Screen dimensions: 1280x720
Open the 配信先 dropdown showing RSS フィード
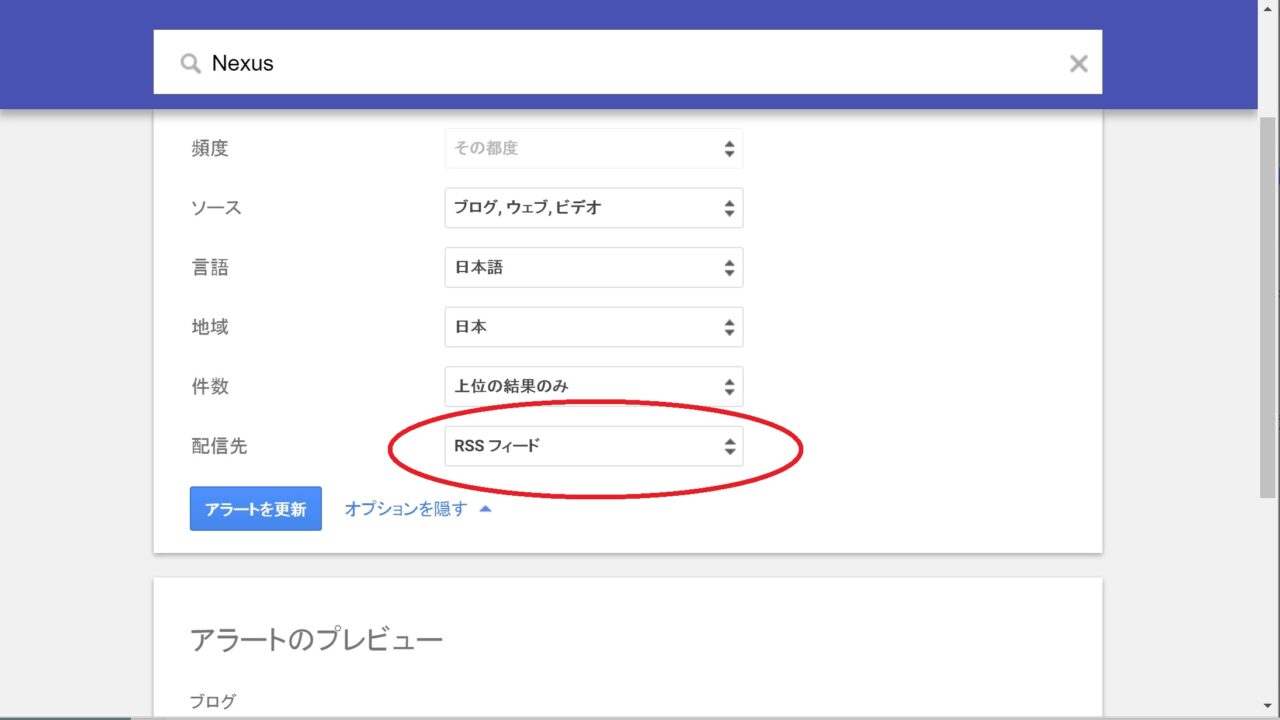(x=593, y=446)
